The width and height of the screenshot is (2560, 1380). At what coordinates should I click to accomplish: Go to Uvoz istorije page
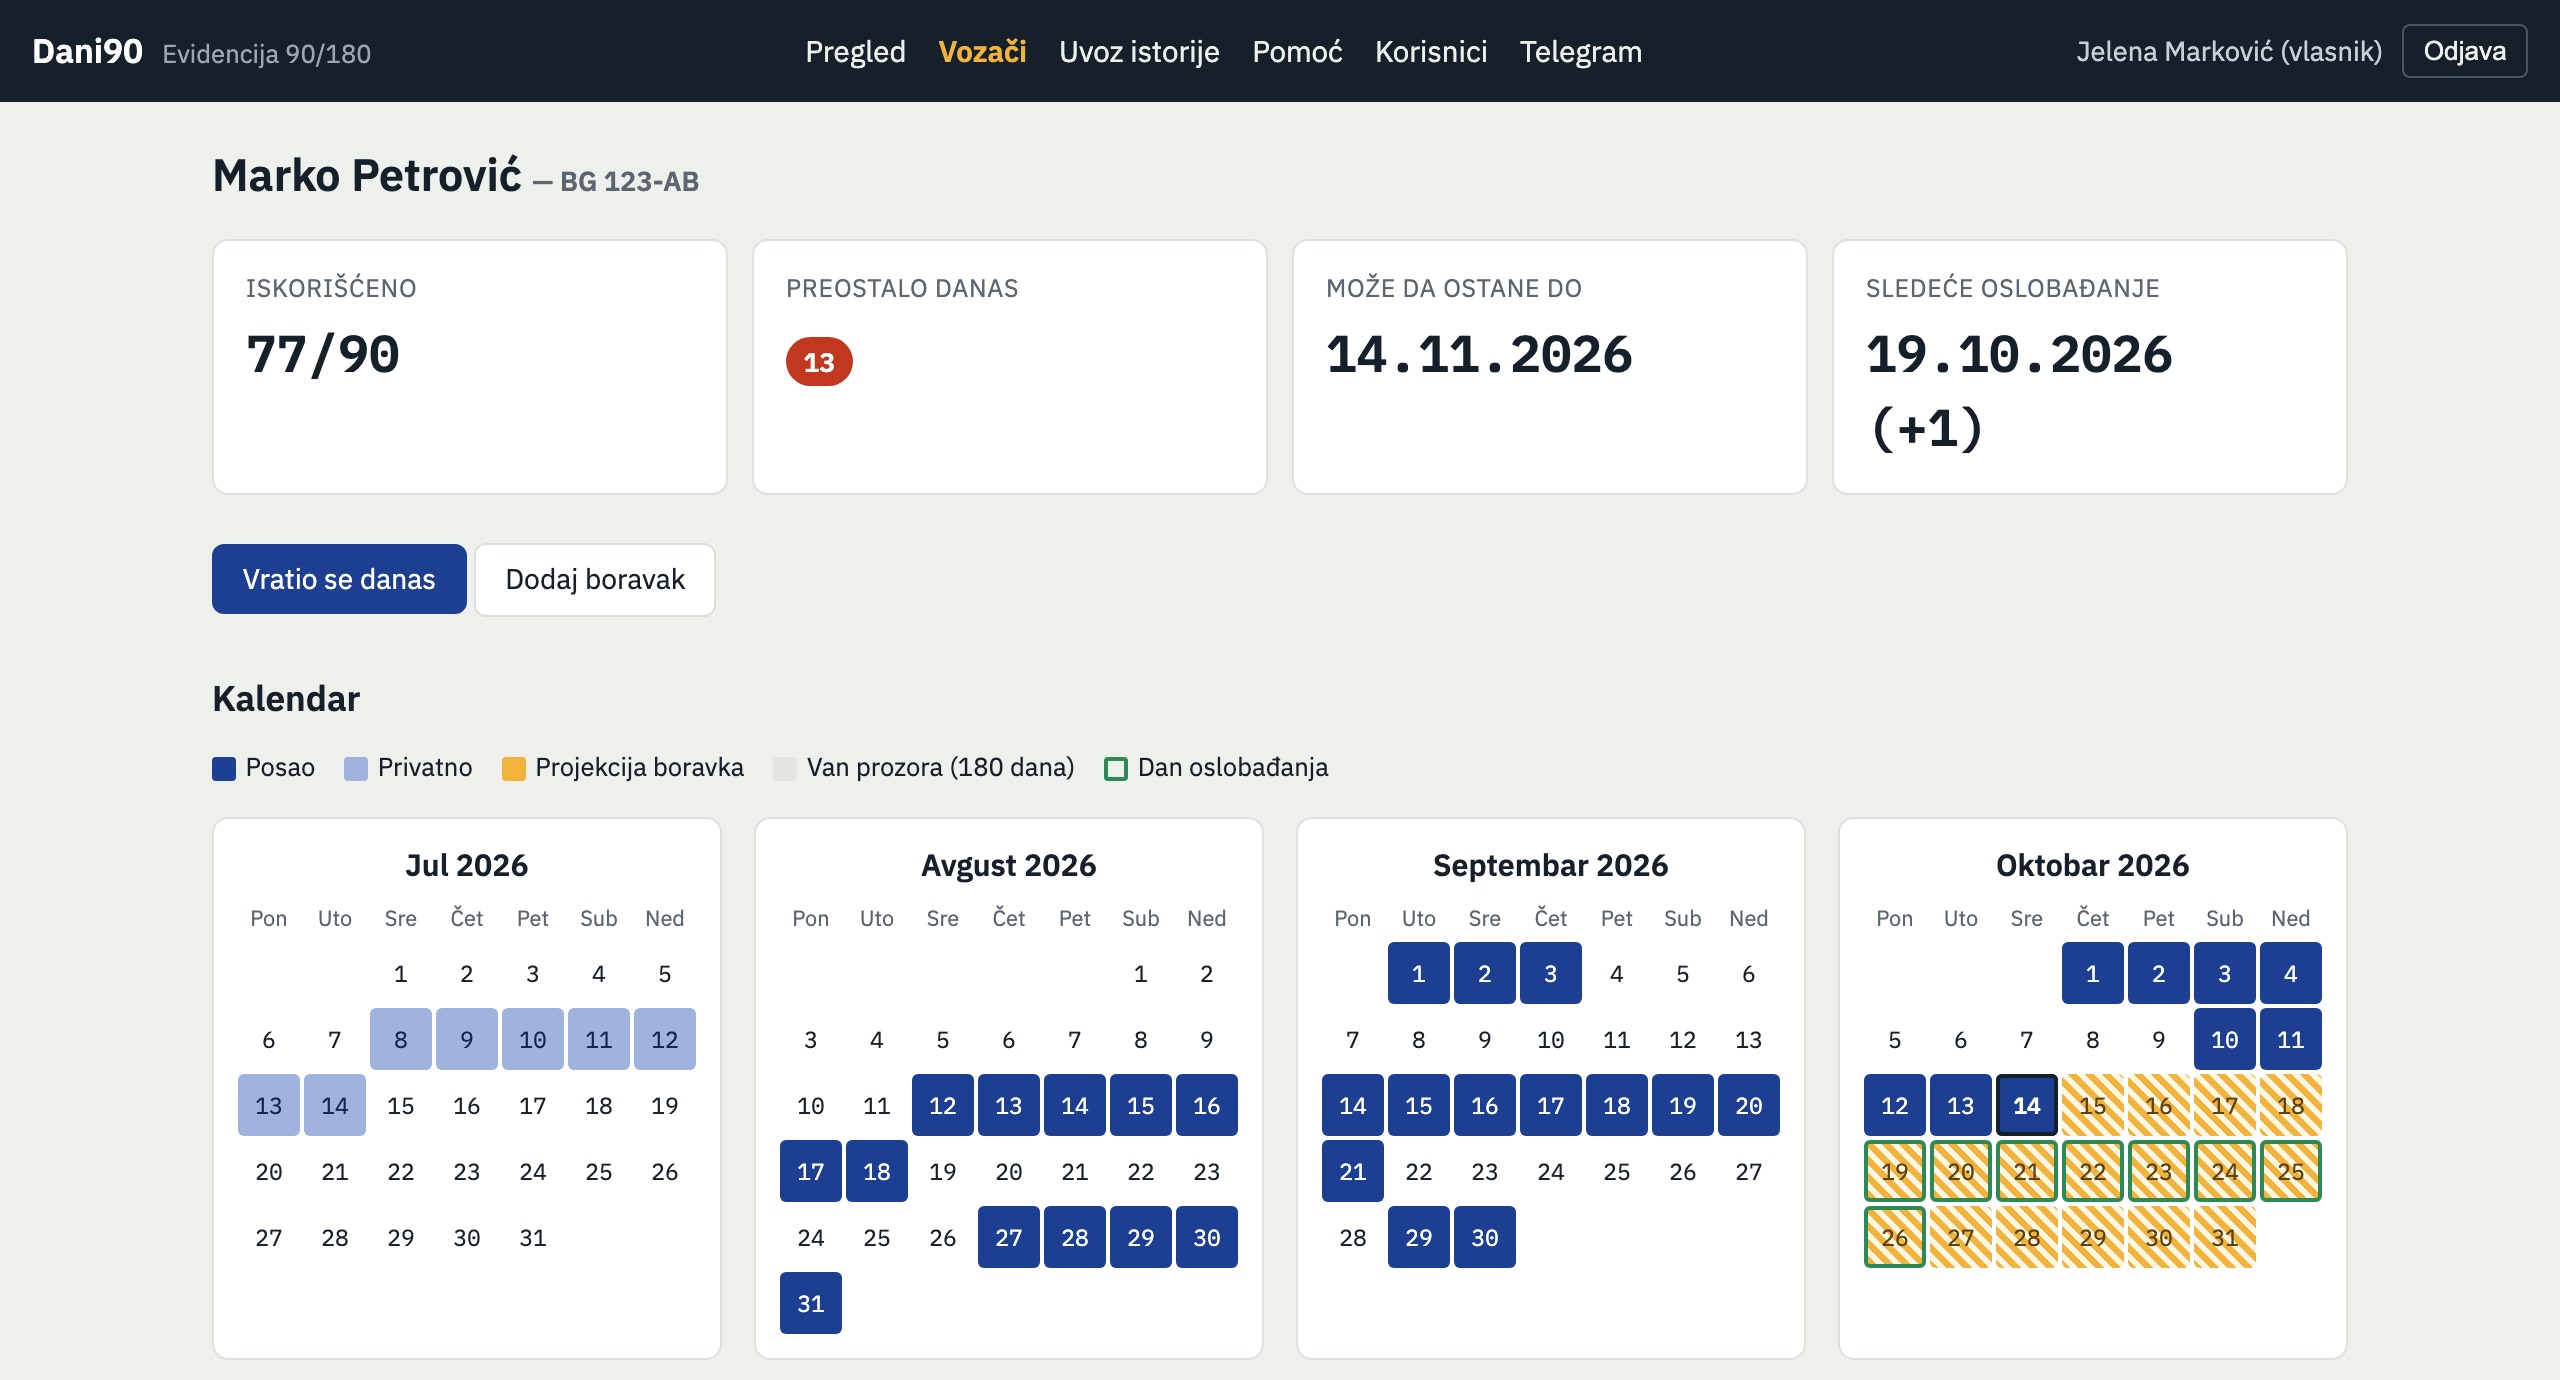coord(1139,51)
